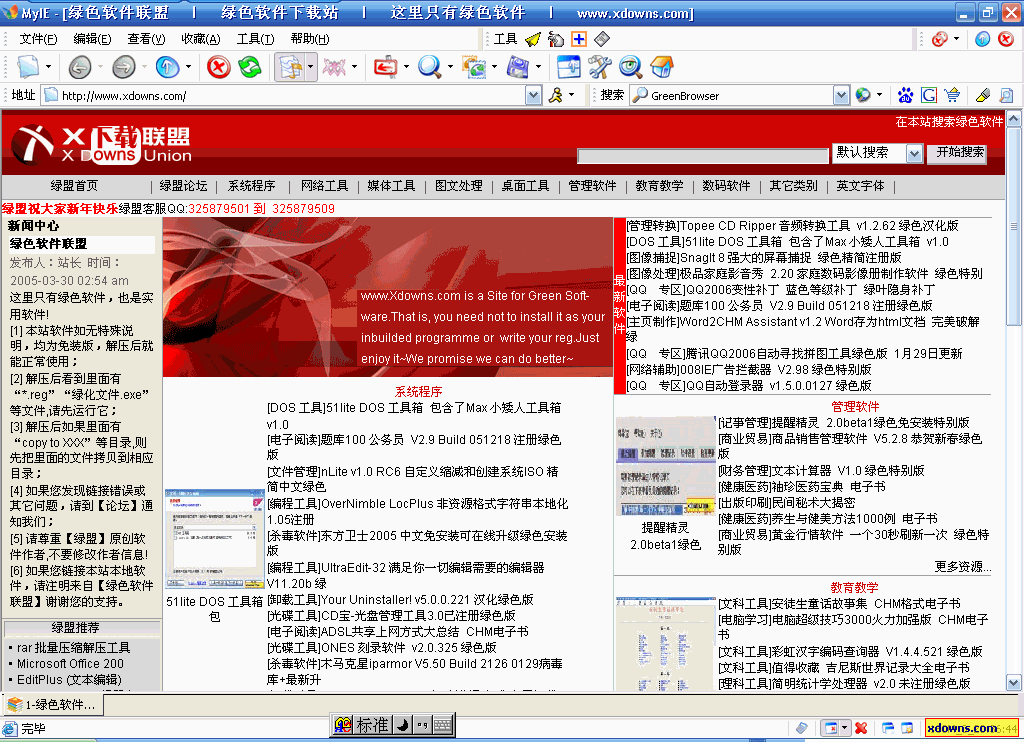
Task: Toggle the IME punctuation mode button
Action: point(422,725)
